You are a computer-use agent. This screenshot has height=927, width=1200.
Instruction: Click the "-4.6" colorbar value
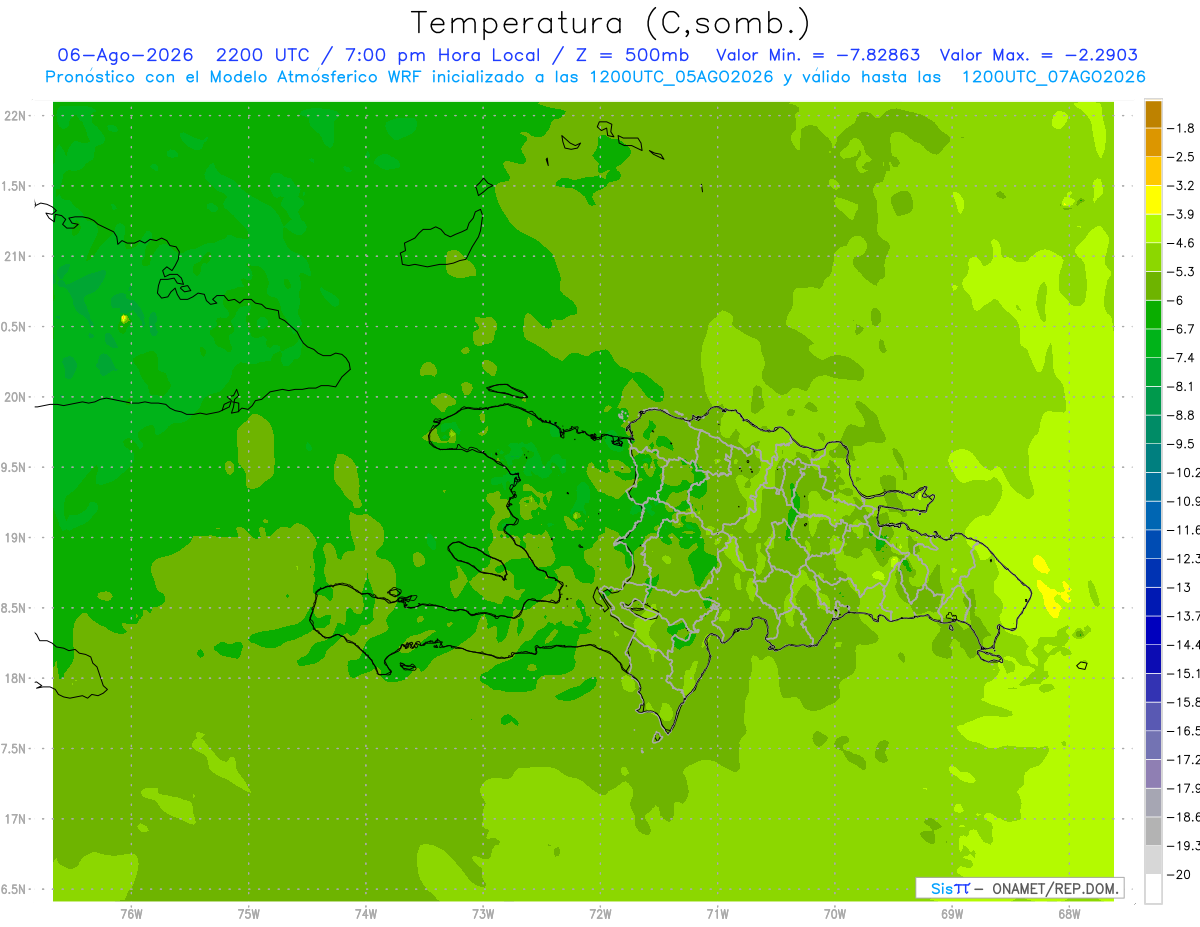[1182, 243]
